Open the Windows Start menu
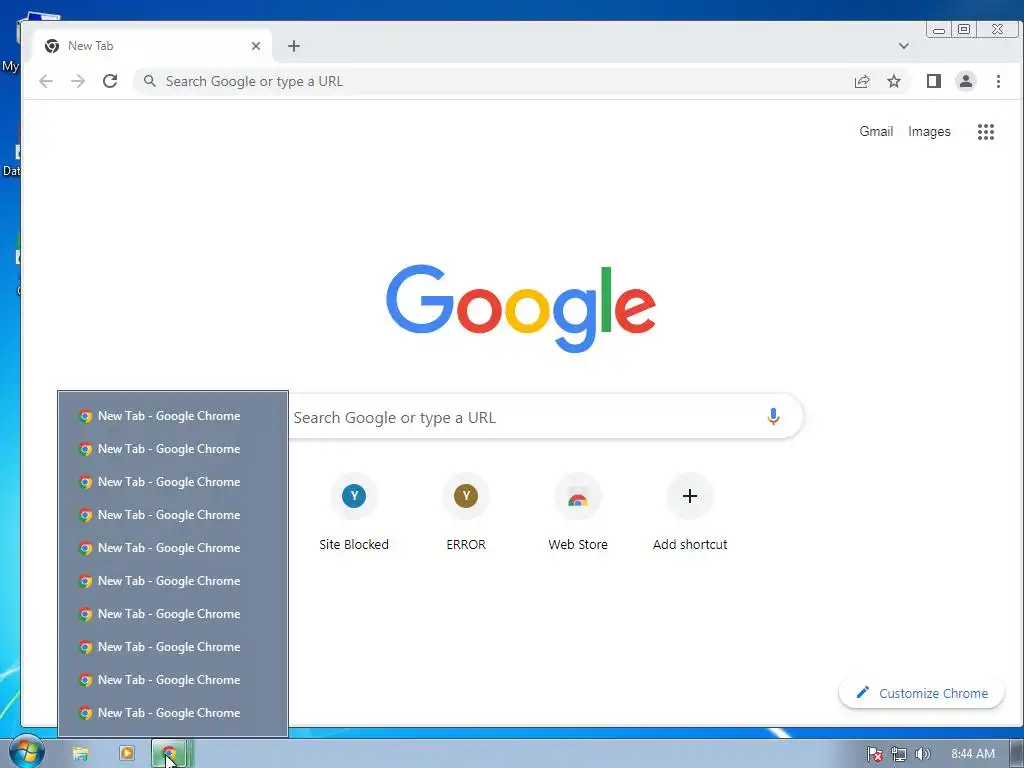Viewport: 1024px width, 768px height. (x=26, y=752)
